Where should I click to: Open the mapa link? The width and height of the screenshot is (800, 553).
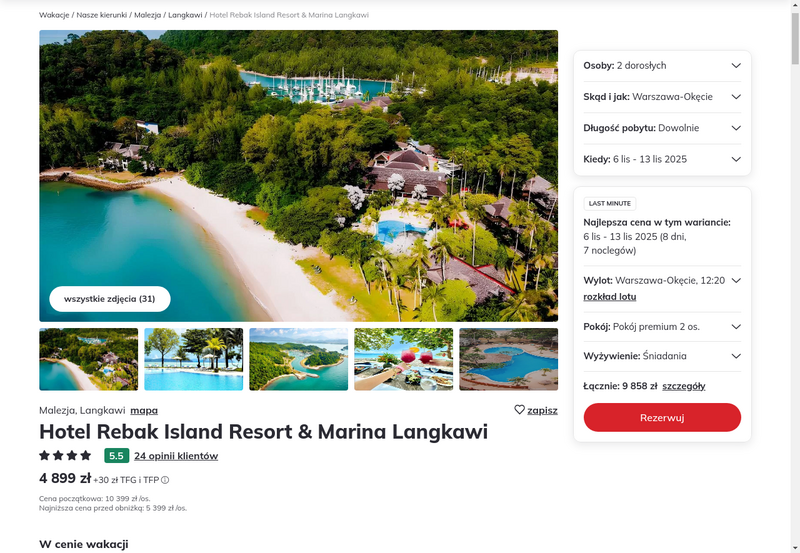144,410
